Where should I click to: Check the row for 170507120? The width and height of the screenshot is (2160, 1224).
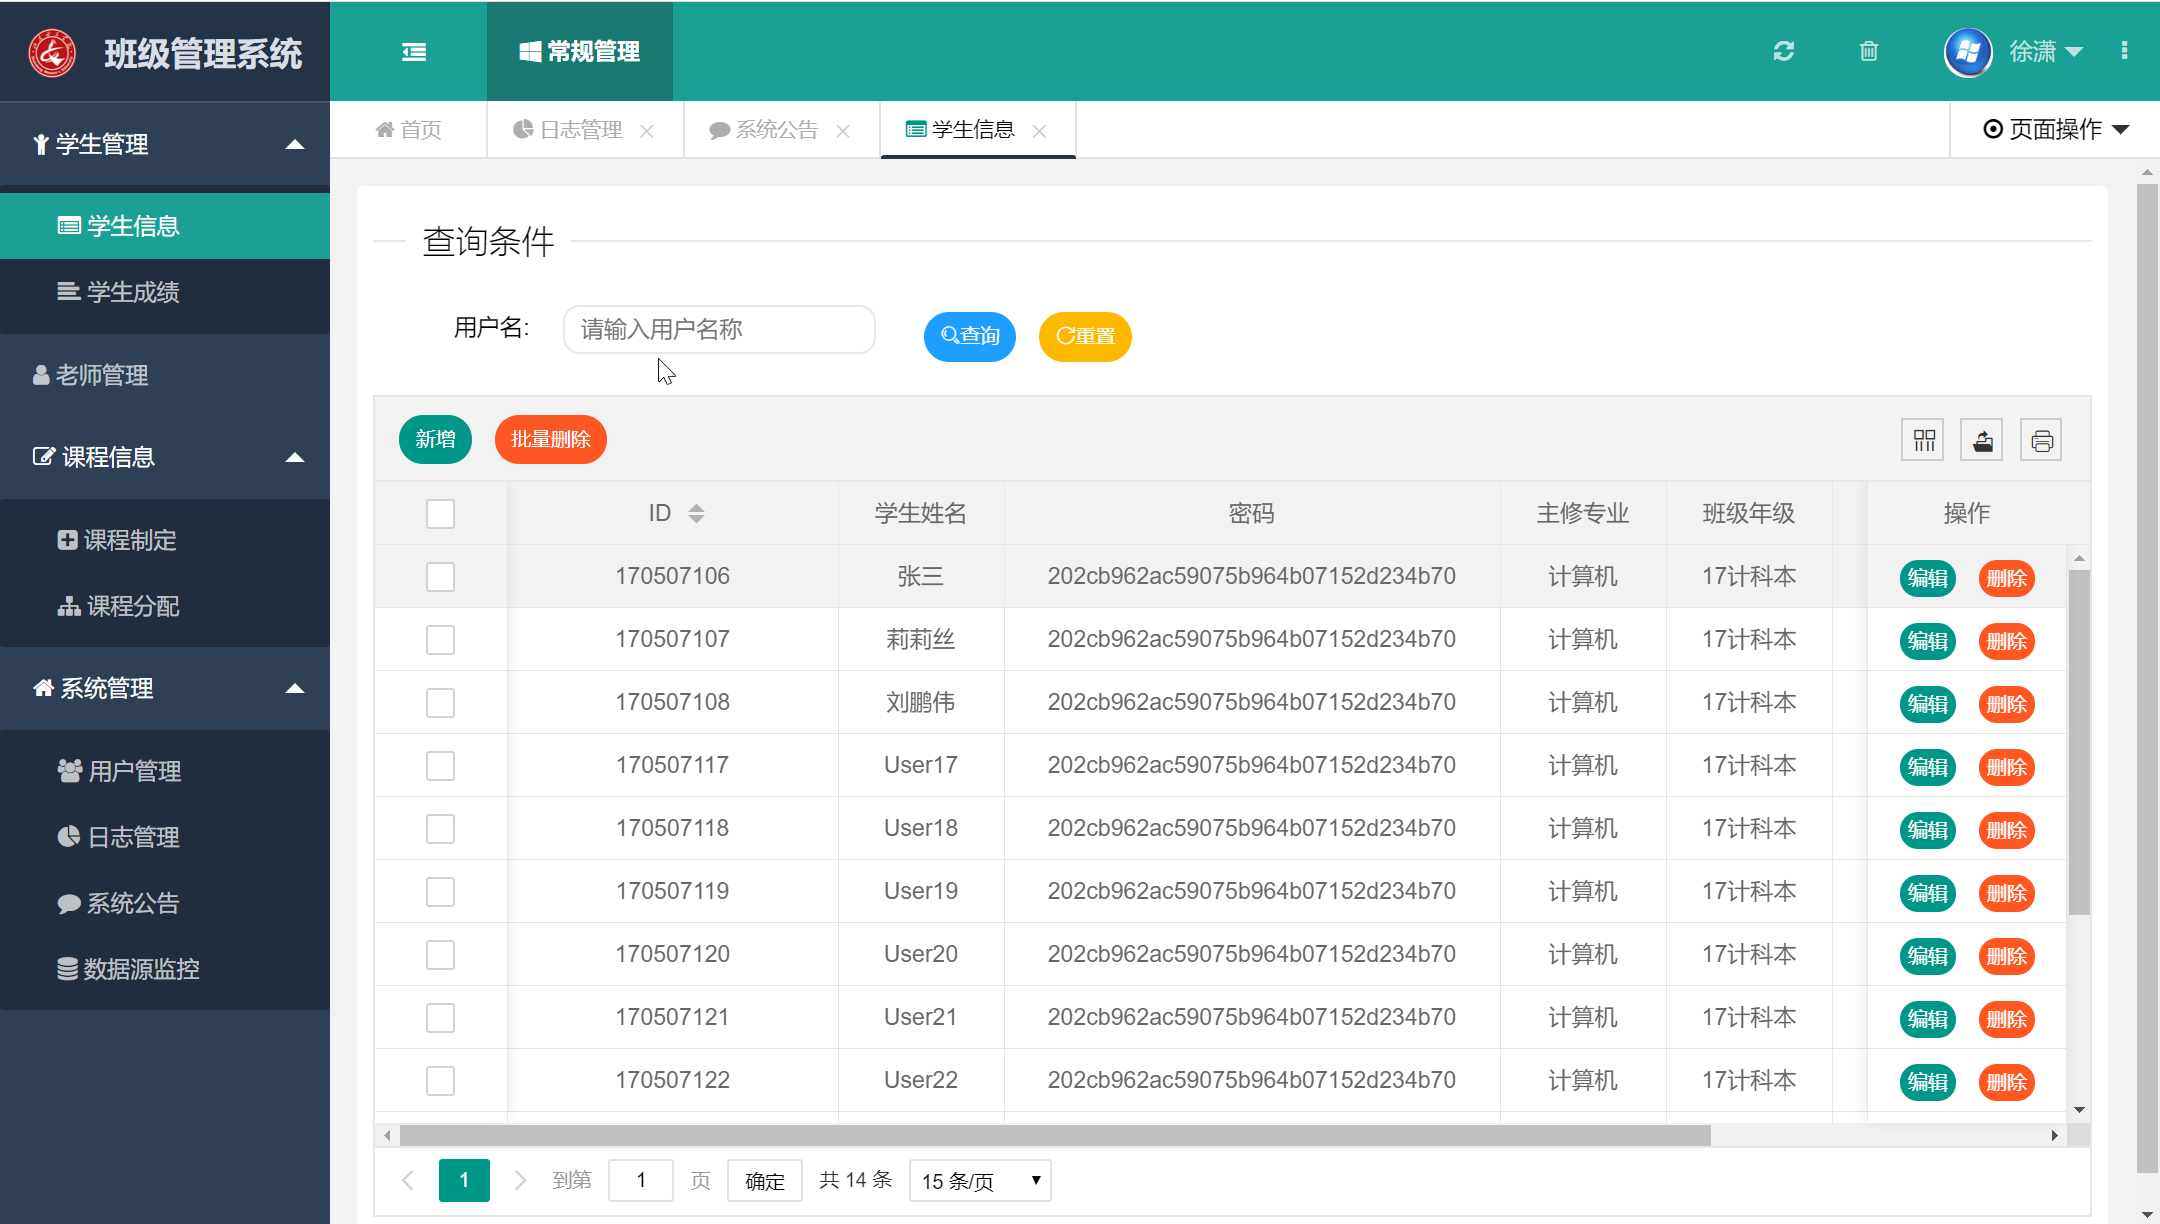(x=440, y=954)
